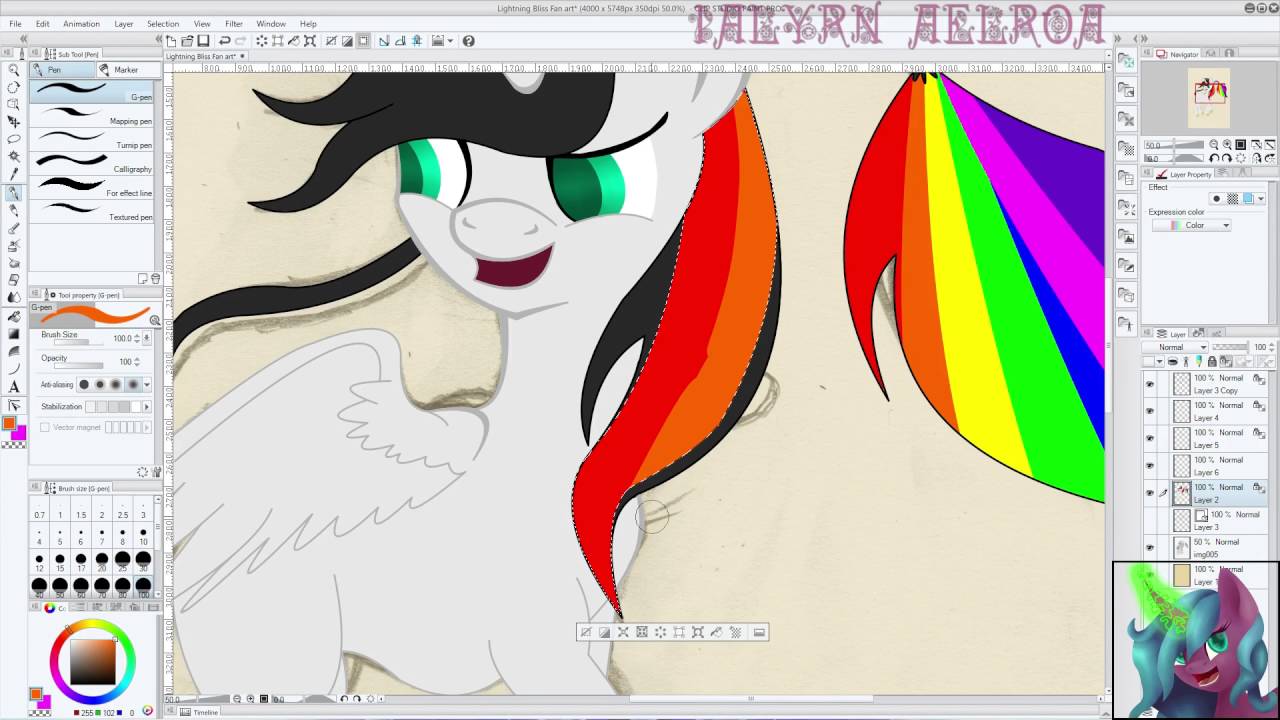
Task: Choose brush size 50 preset
Action: pyautogui.click(x=60, y=588)
